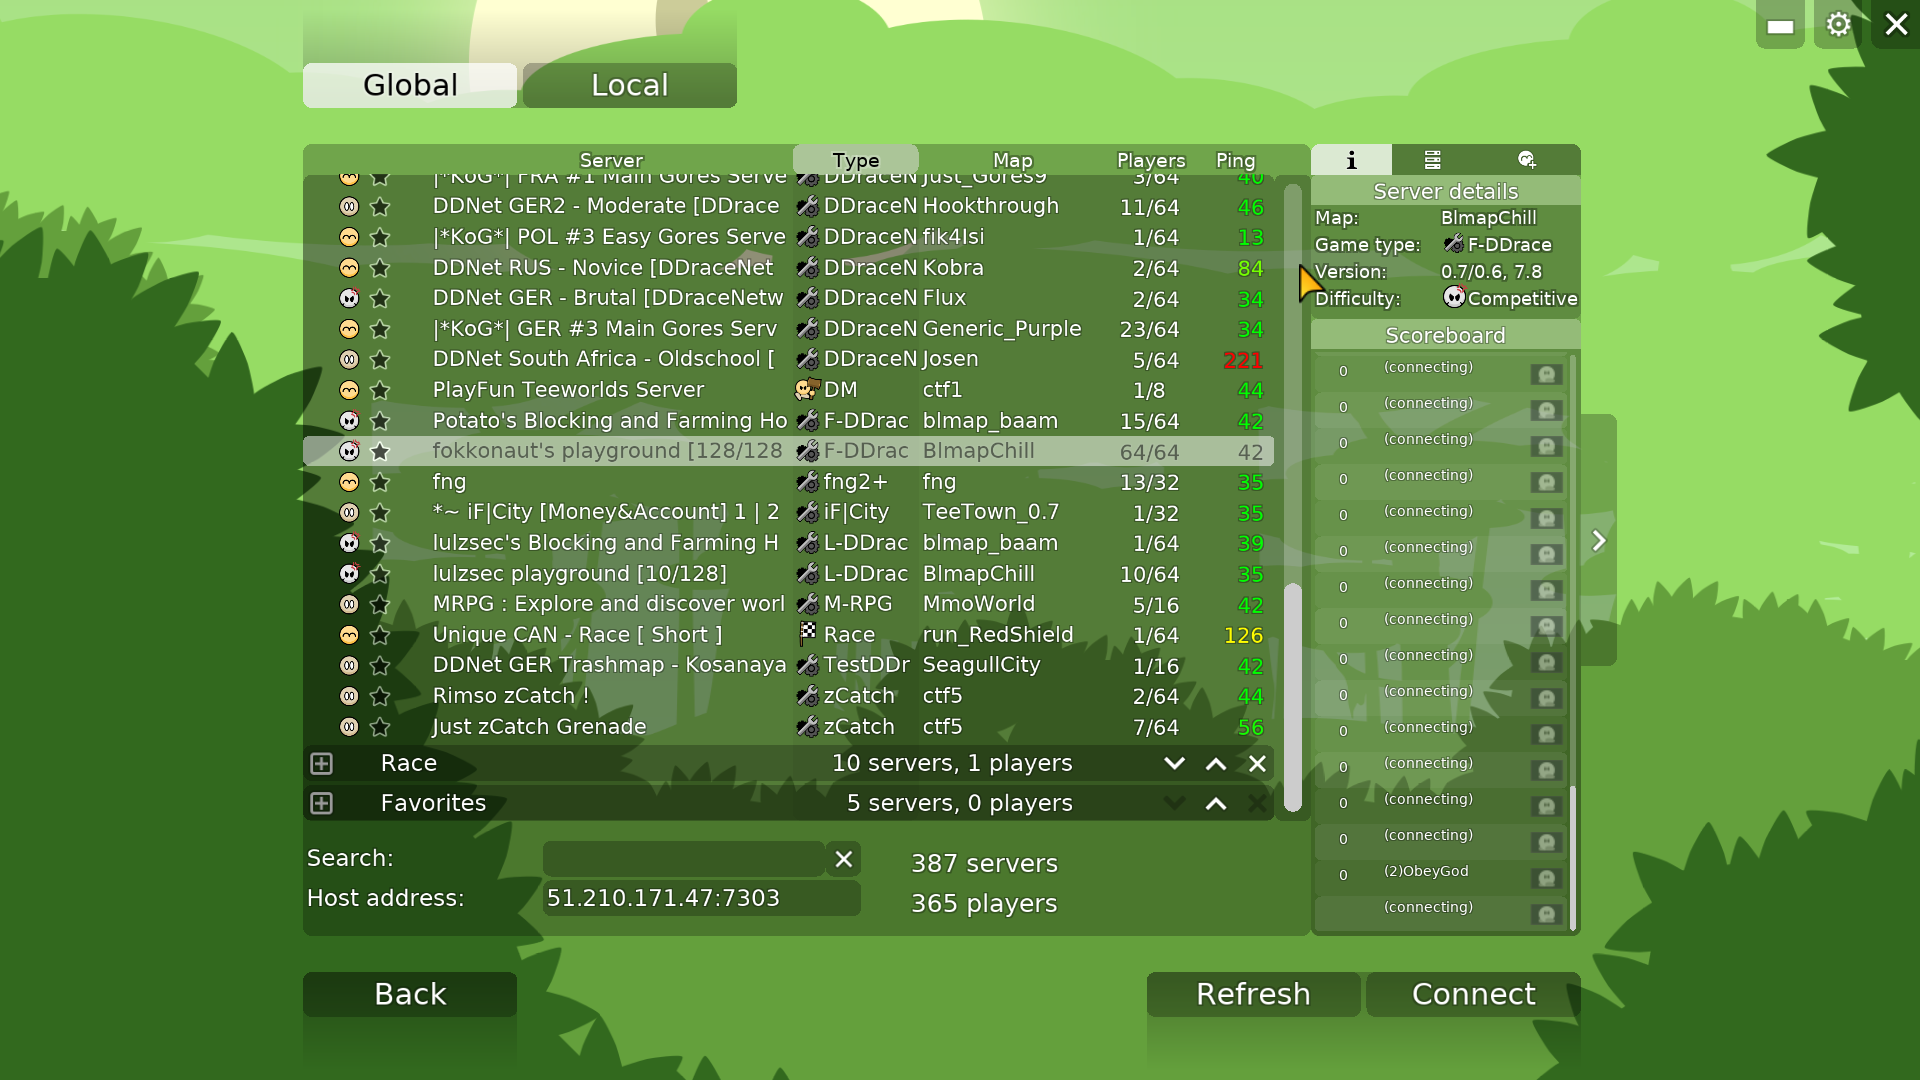
Task: Sort by the Type column header
Action: pos(856,160)
